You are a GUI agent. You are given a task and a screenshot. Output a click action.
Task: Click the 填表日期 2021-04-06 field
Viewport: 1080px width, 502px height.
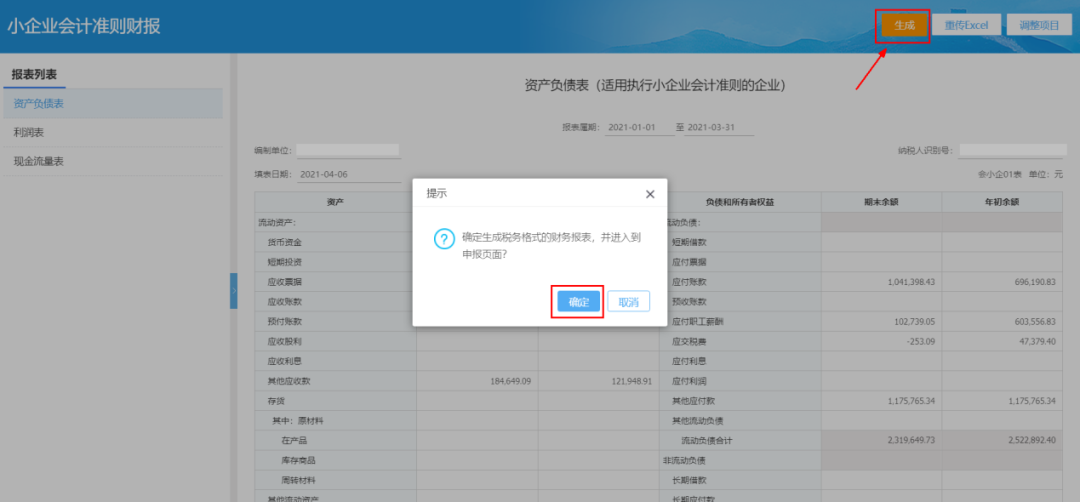point(349,174)
